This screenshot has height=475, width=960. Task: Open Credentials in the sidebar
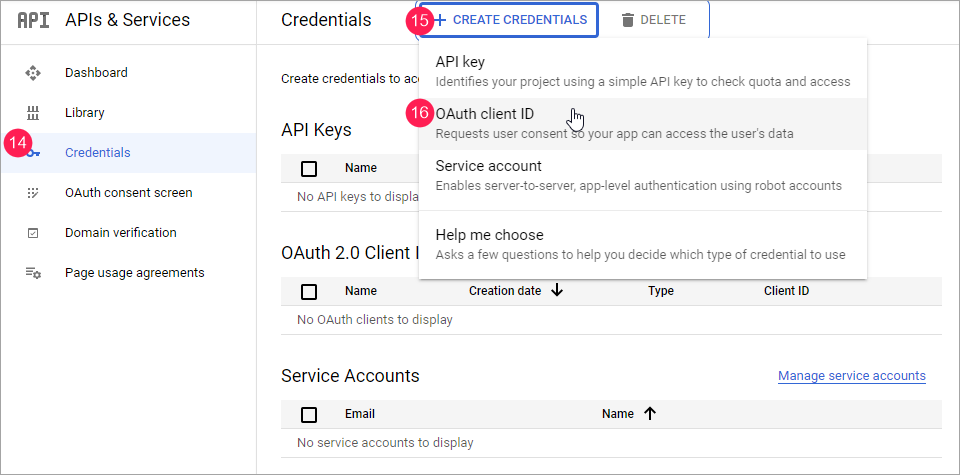click(97, 153)
